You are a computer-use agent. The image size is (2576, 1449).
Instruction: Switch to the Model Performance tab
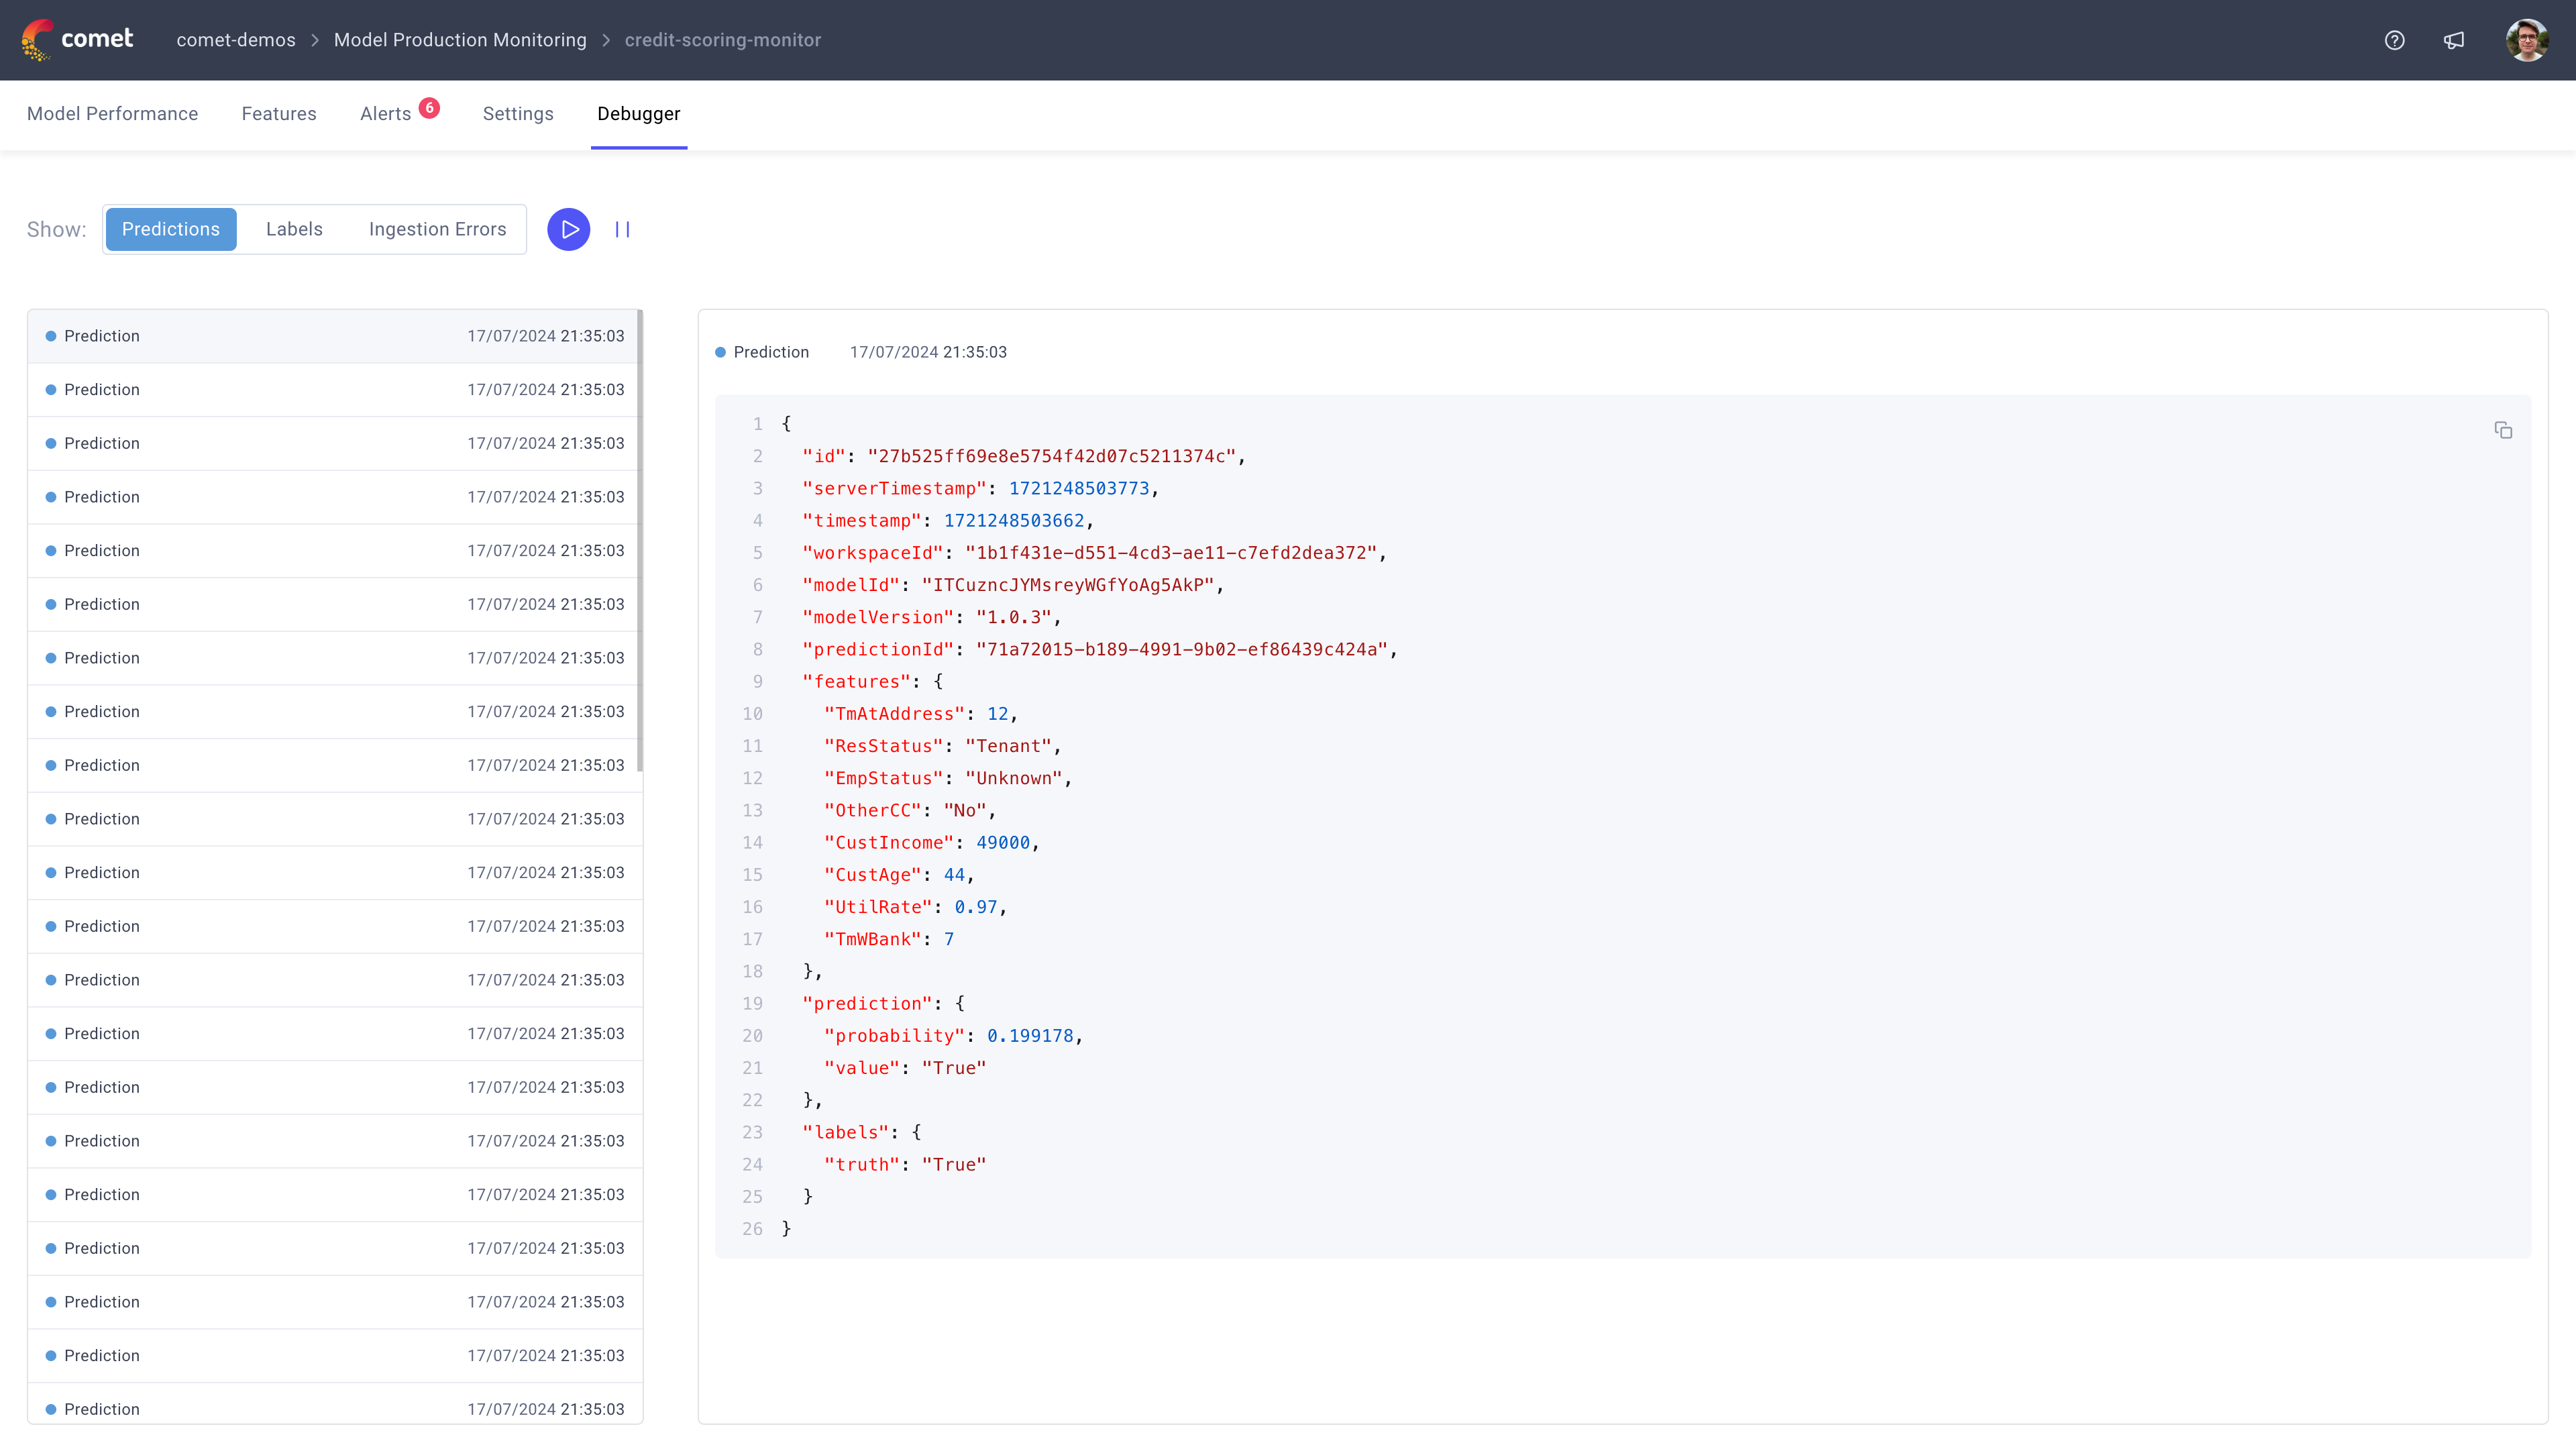point(112,113)
